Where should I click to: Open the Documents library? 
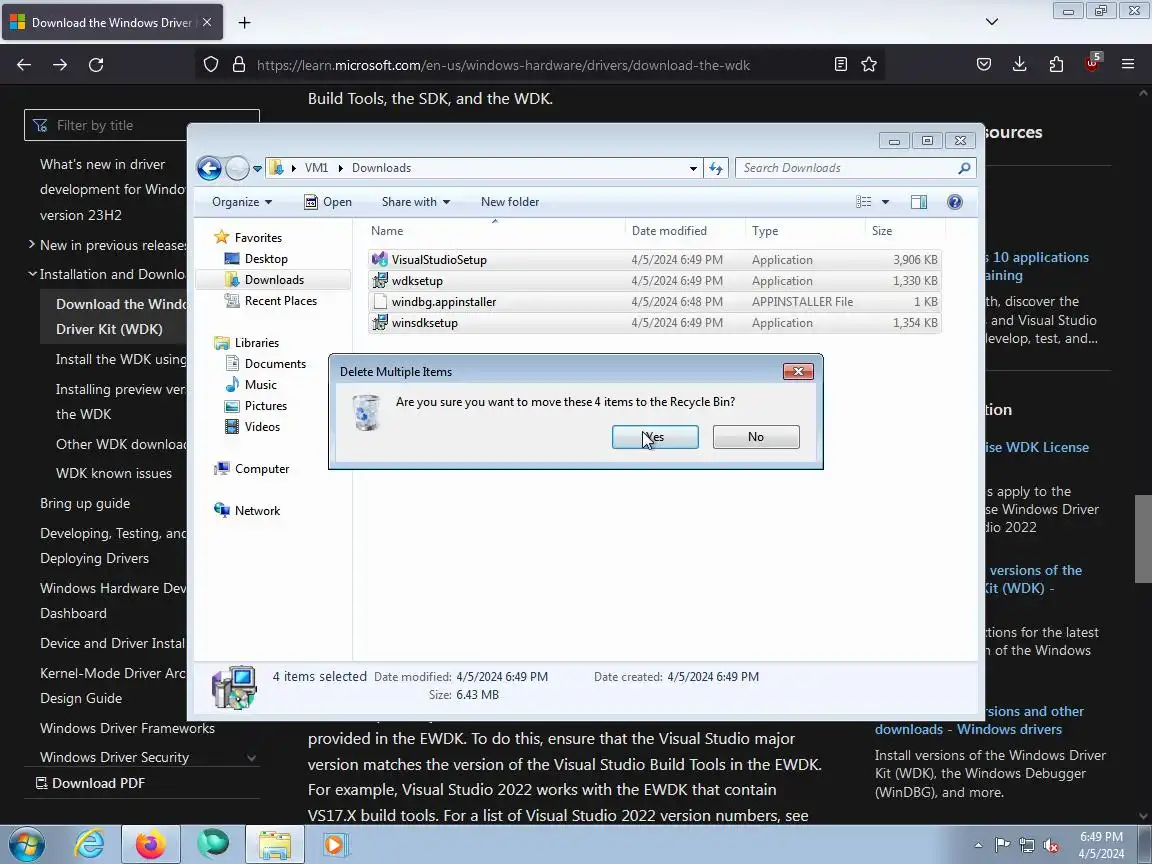point(265,364)
